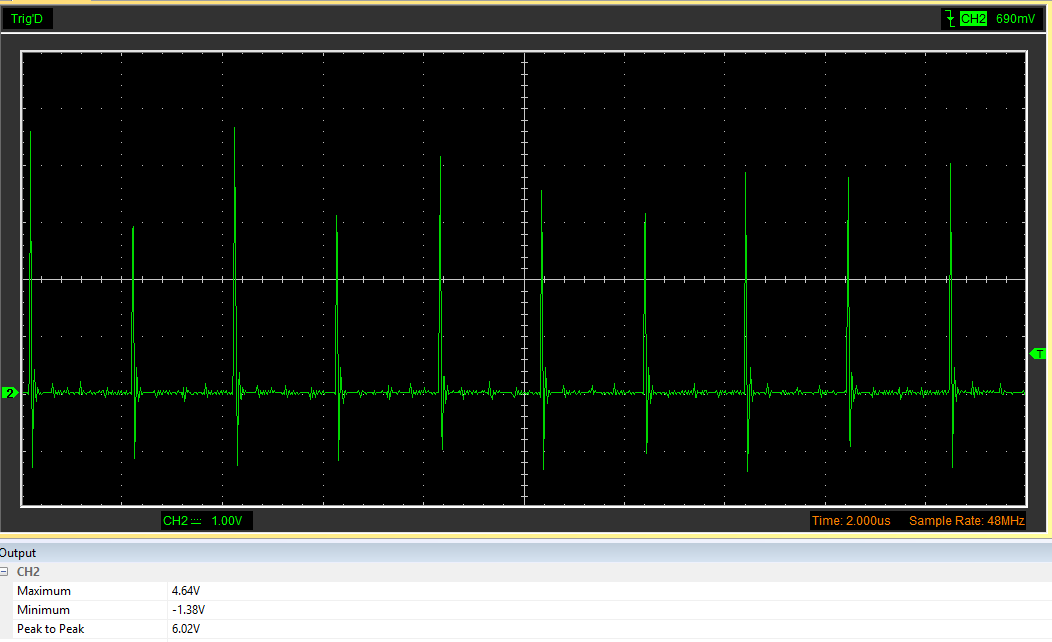Image resolution: width=1052 pixels, height=642 pixels.
Task: Click the trigger level T marker
Action: (1039, 354)
